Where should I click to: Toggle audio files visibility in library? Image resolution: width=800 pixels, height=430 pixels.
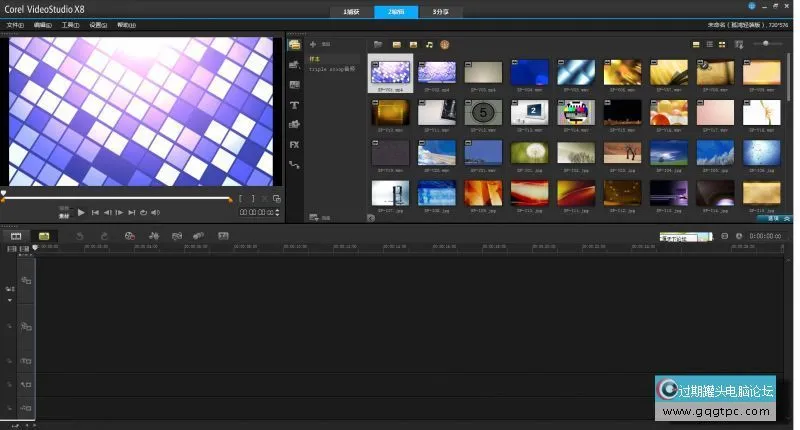pyautogui.click(x=429, y=45)
